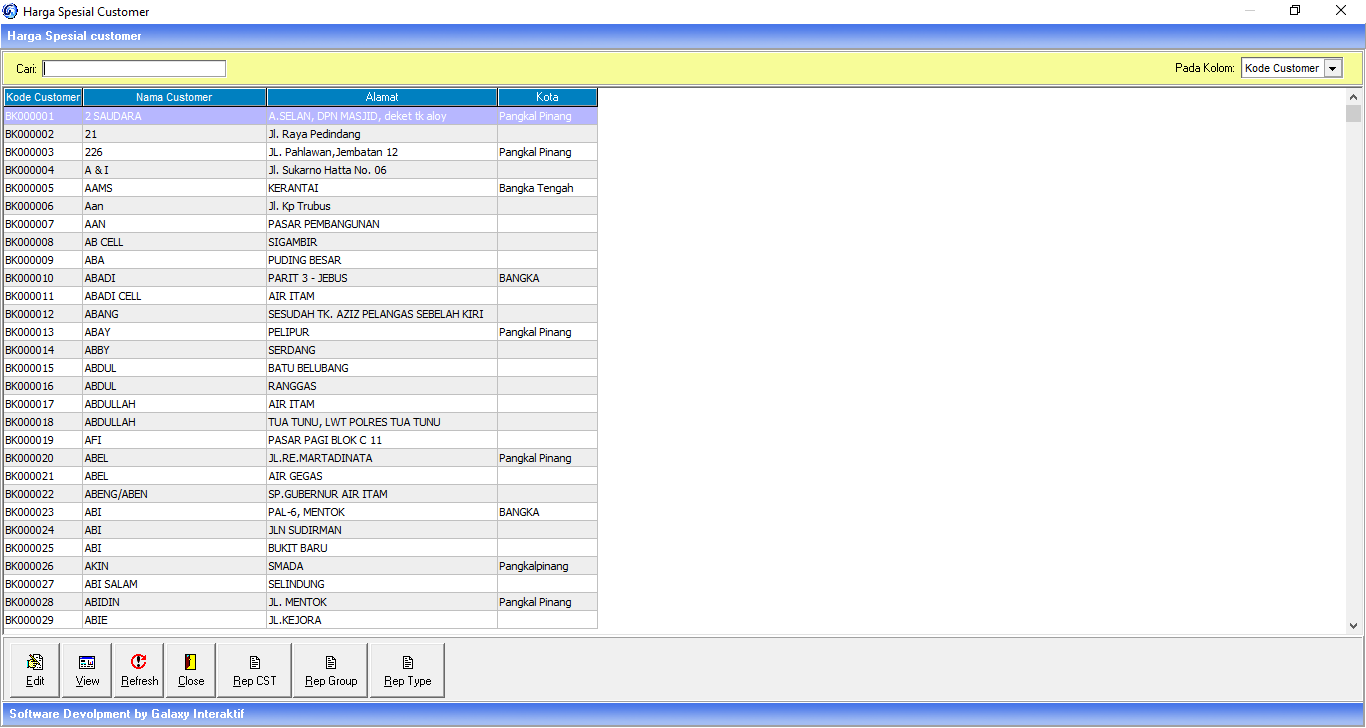Refresh the customer list

[139, 670]
